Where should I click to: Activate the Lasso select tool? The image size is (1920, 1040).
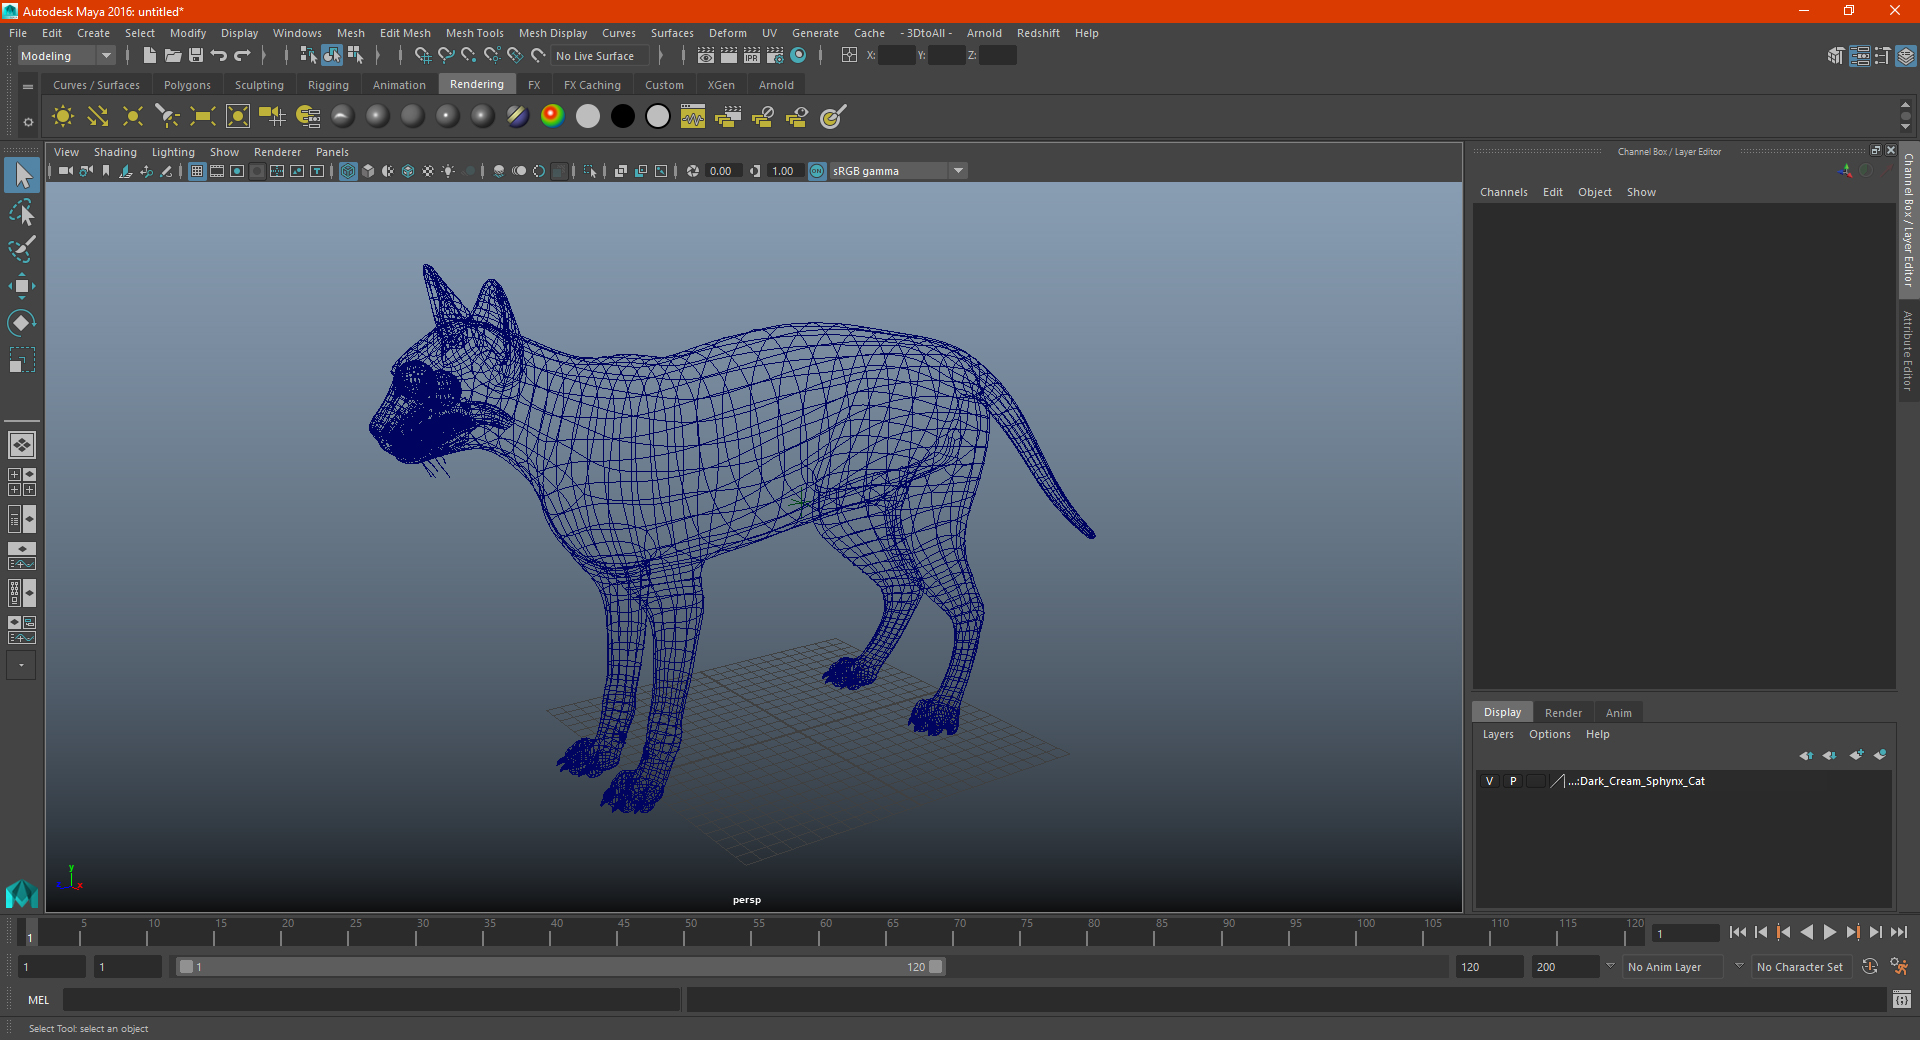coord(22,213)
